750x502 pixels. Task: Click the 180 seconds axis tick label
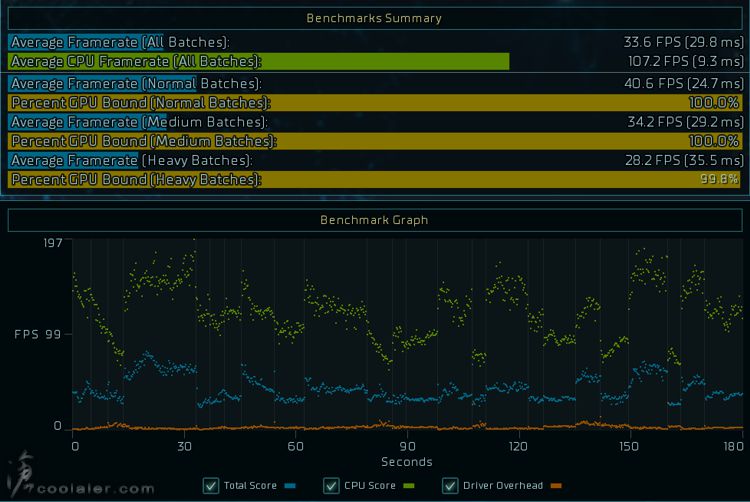click(x=734, y=447)
